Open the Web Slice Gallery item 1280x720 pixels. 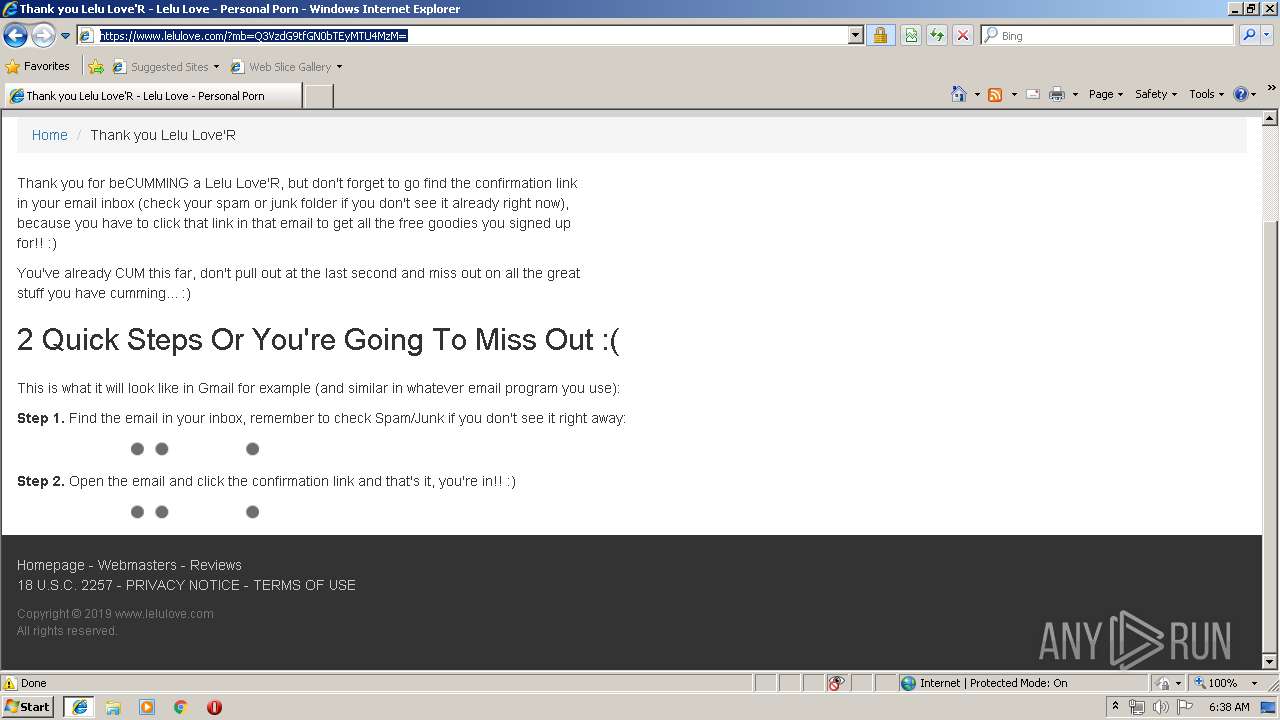coord(286,67)
